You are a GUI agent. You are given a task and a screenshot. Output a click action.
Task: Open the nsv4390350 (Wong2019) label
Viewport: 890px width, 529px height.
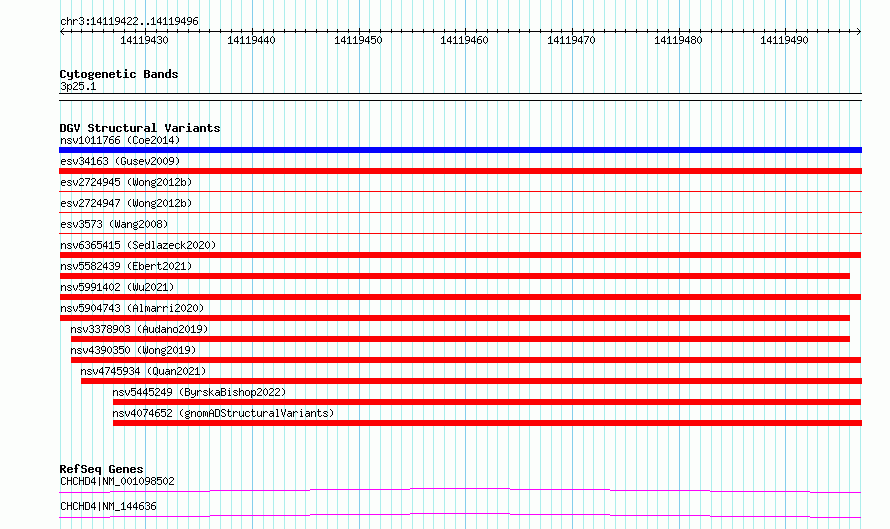click(133, 350)
